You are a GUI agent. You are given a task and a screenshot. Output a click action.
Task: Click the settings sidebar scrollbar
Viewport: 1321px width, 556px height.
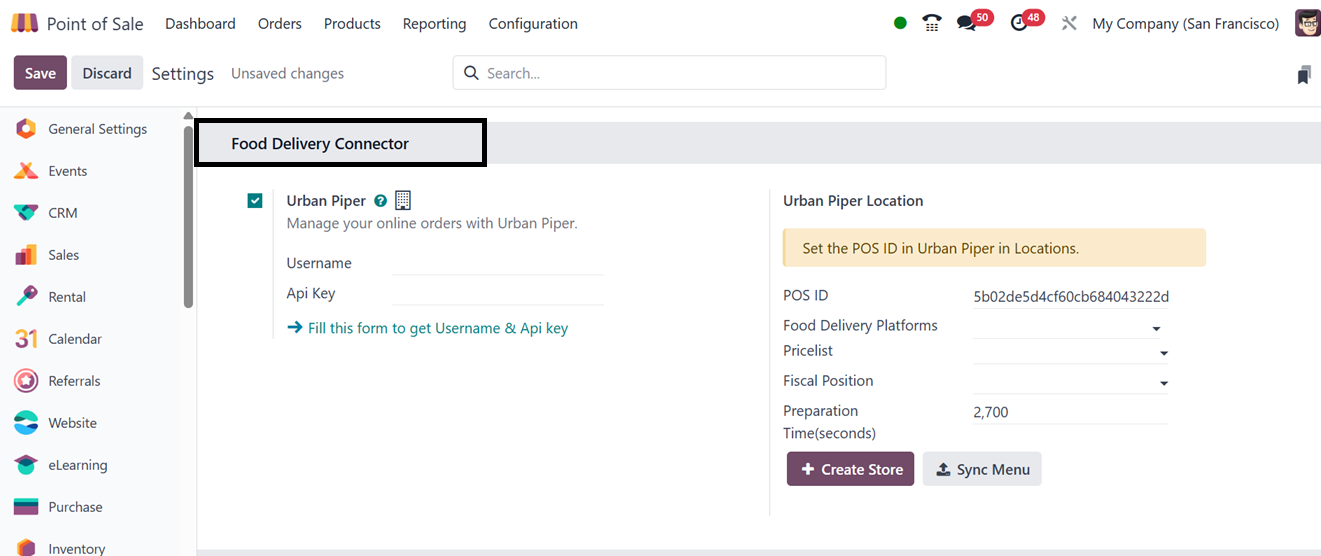[188, 210]
